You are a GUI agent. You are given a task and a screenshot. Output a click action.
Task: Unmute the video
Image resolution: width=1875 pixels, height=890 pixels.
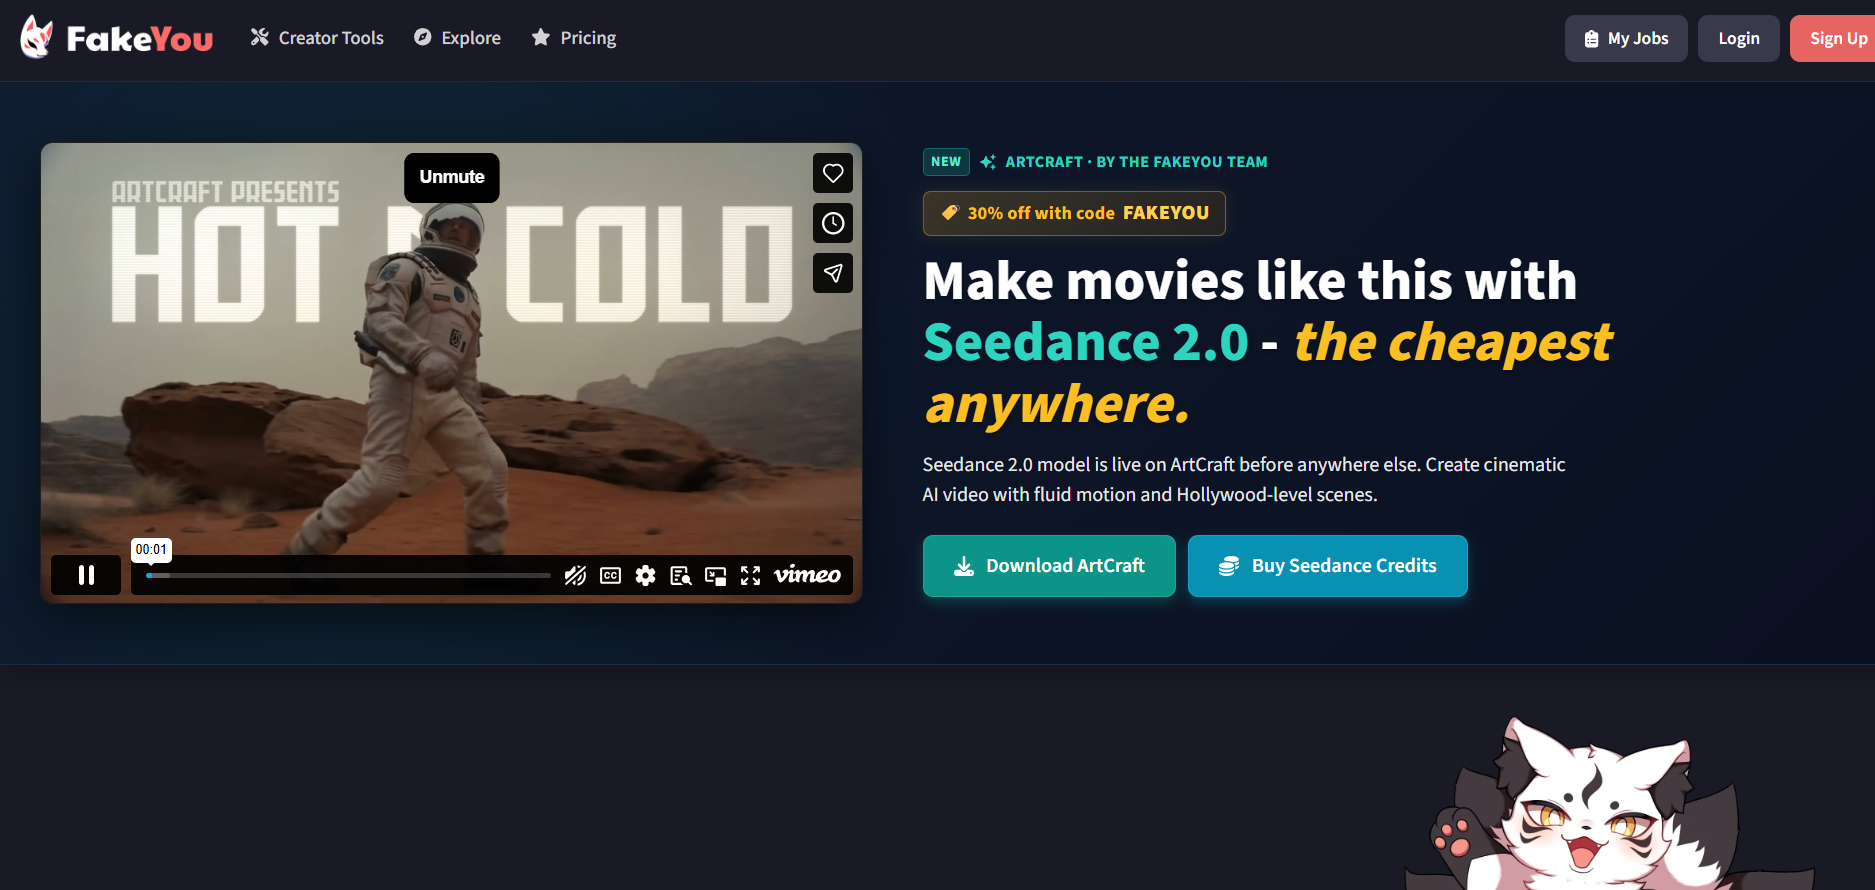point(452,177)
